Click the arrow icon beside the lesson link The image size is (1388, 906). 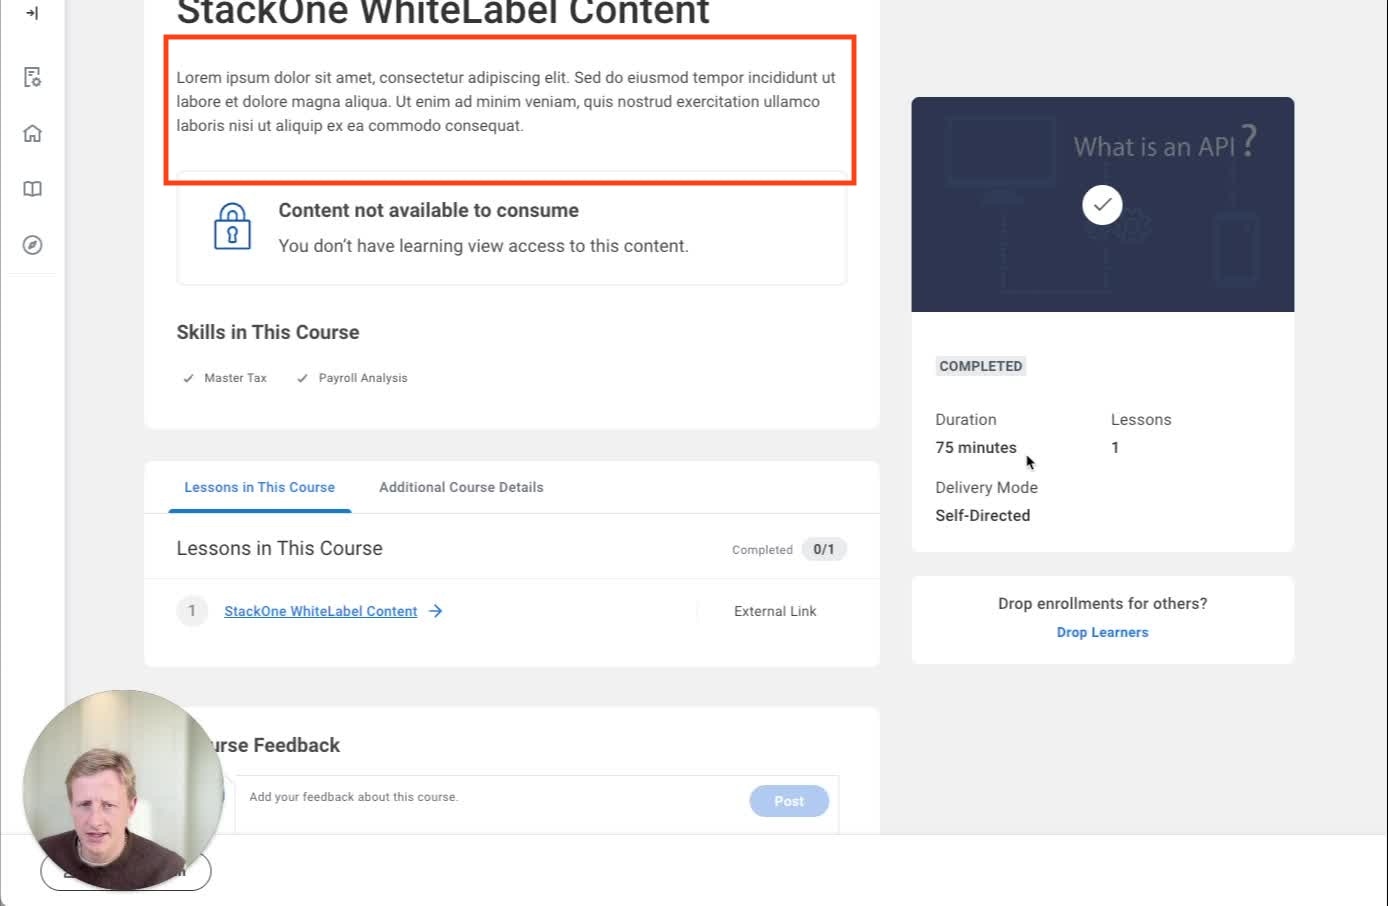pos(436,611)
